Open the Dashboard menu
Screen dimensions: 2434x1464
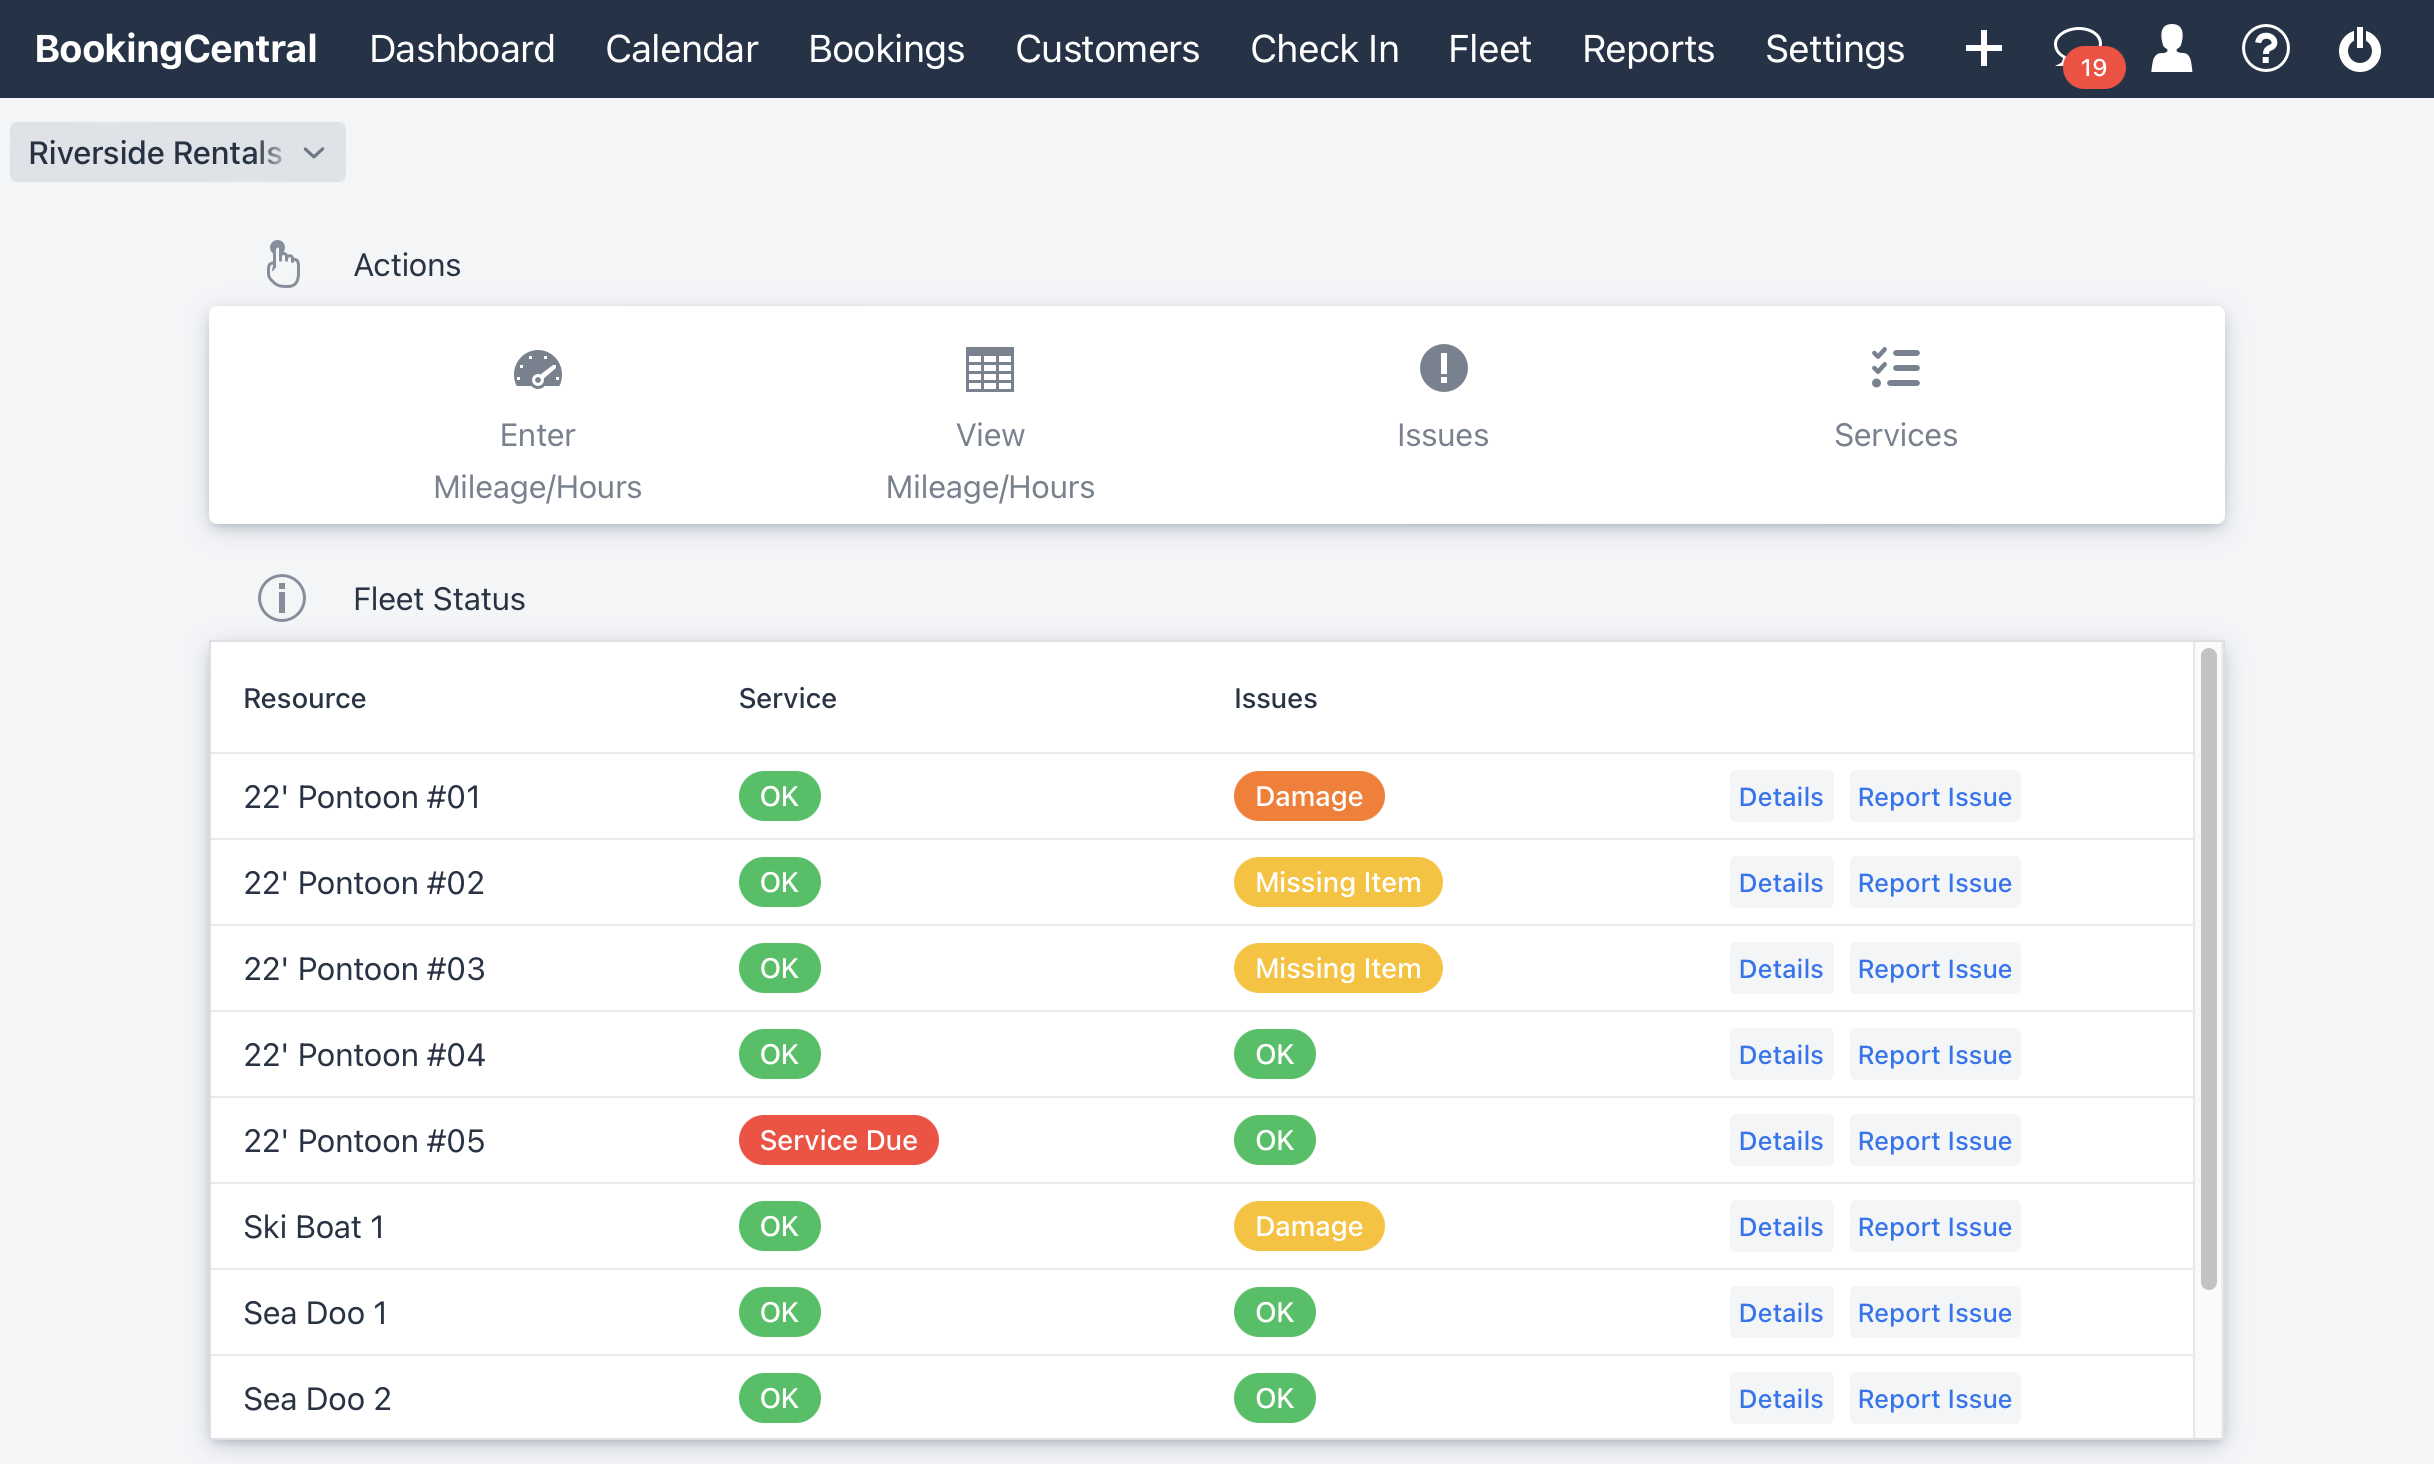[462, 49]
